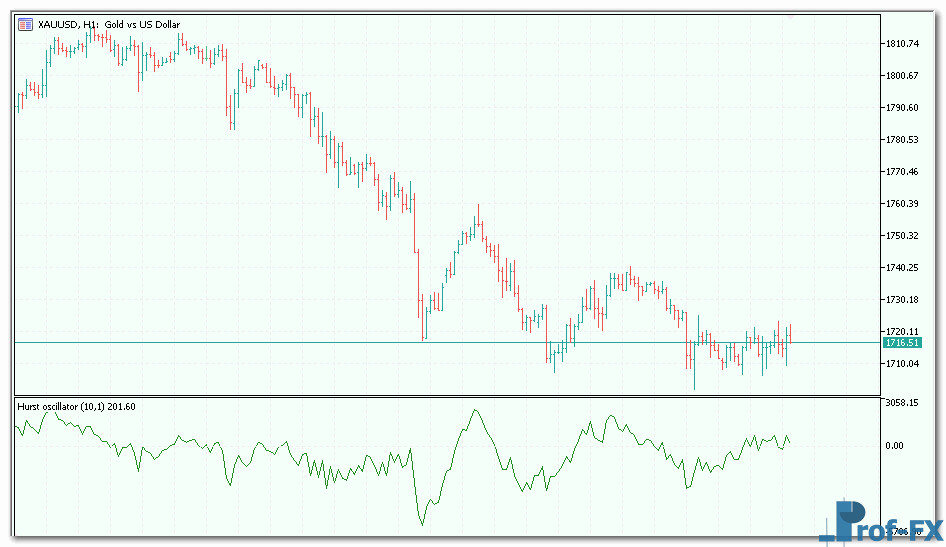
Task: Click the 1710.04 price axis value
Action: [x=901, y=363]
